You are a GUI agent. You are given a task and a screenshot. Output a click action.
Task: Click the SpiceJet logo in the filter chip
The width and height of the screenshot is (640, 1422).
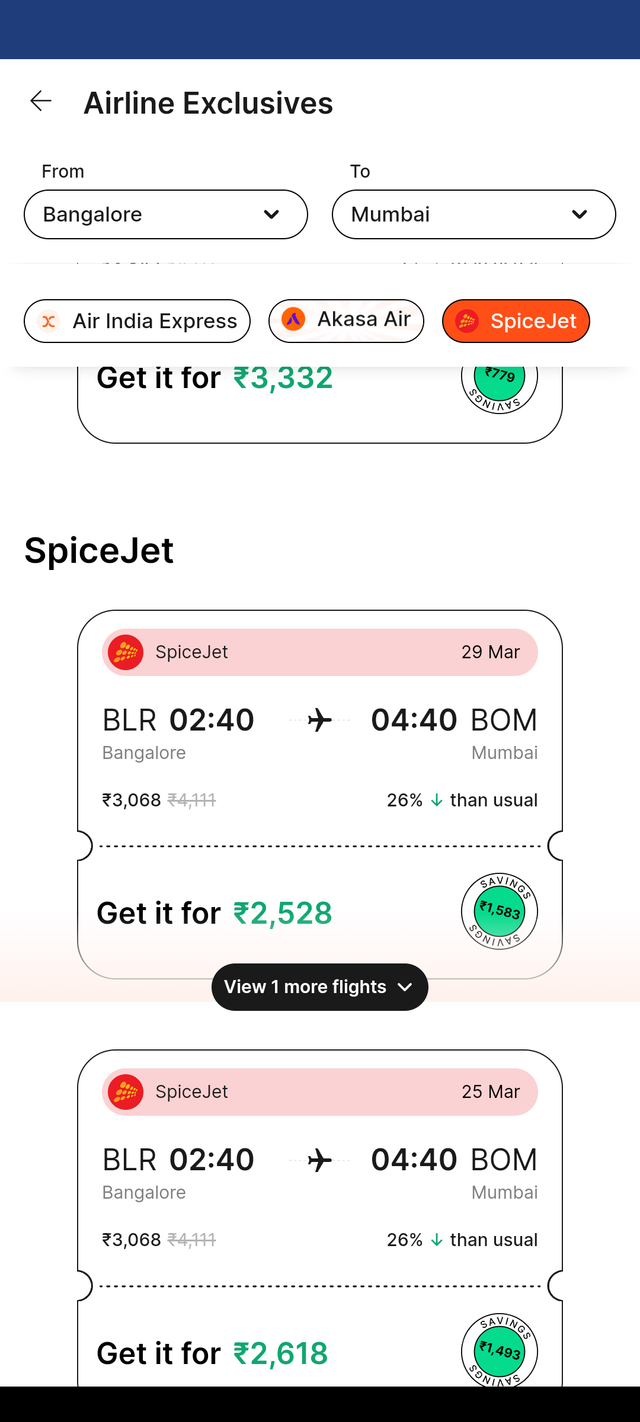pos(466,321)
